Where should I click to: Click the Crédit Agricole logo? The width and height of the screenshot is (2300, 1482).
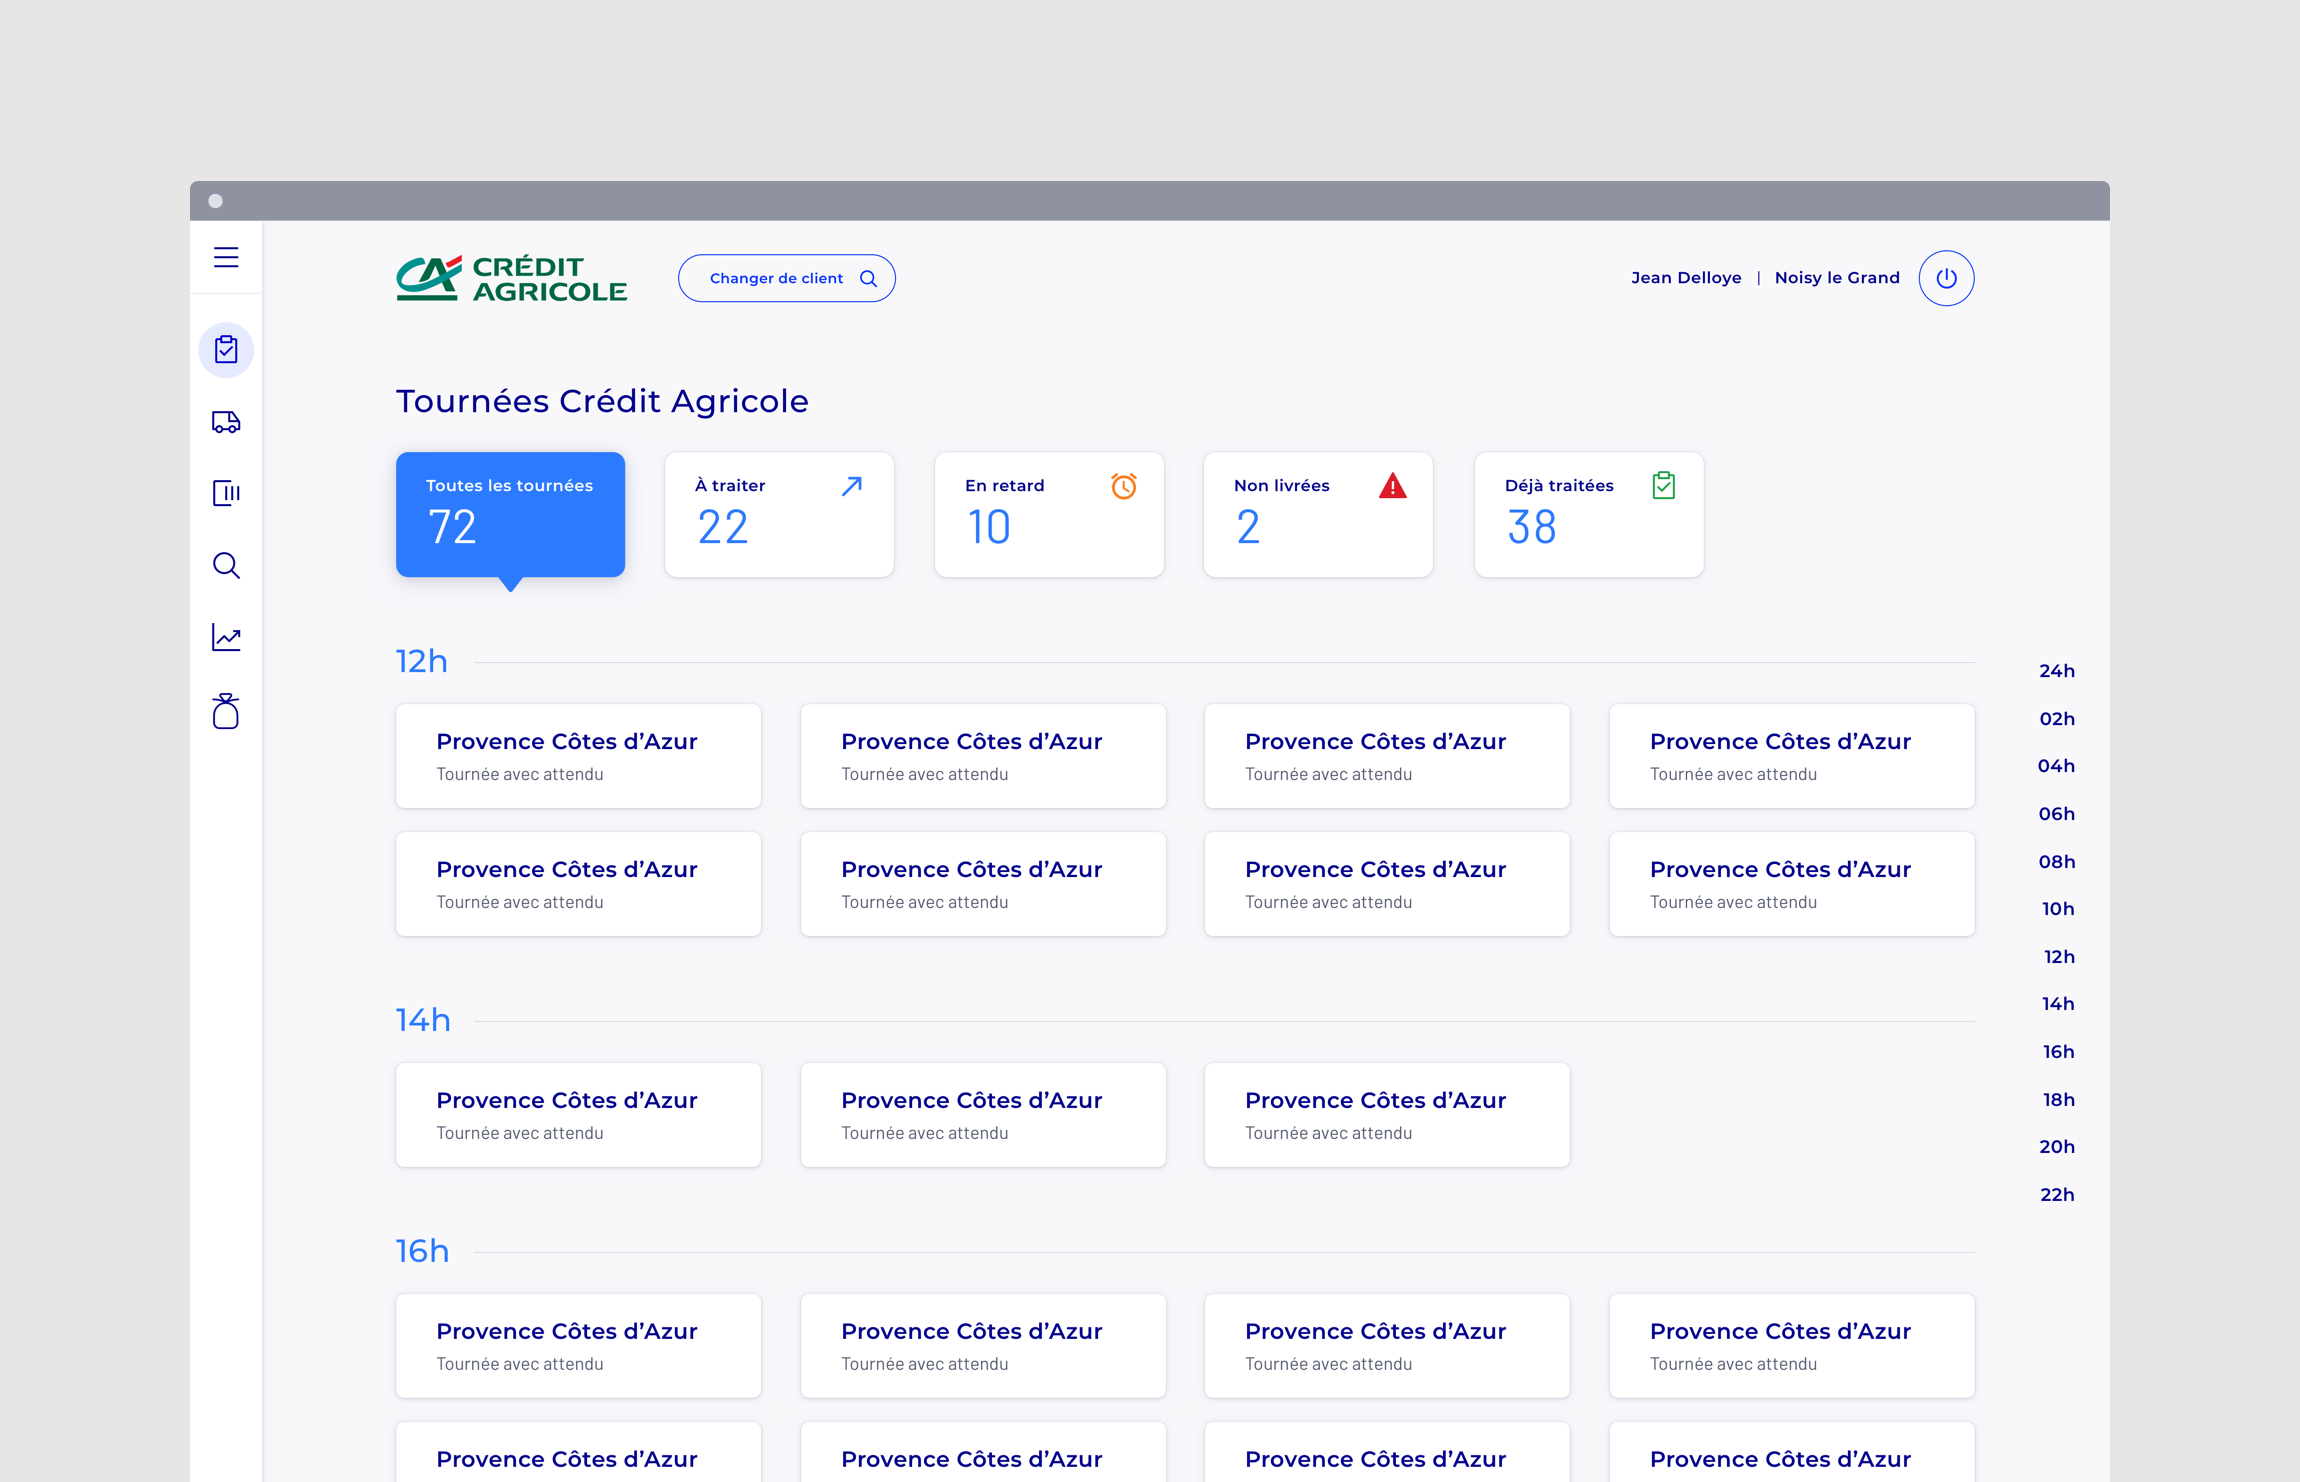(x=511, y=278)
